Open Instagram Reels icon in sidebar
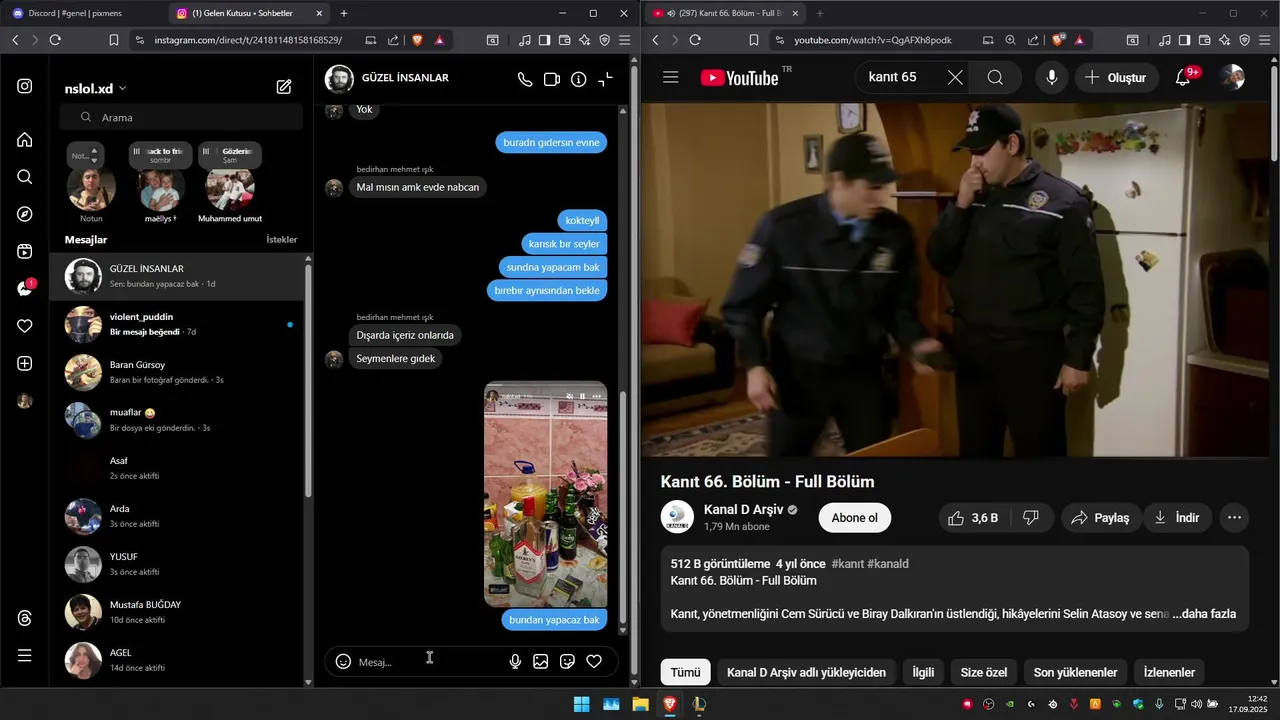The height and width of the screenshot is (720, 1280). (x=25, y=251)
